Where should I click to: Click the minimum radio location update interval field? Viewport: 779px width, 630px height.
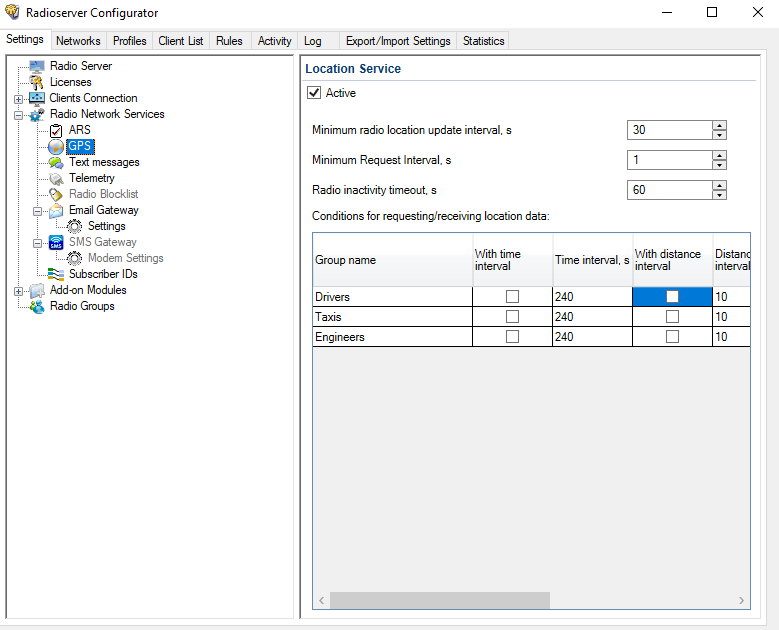coord(669,130)
